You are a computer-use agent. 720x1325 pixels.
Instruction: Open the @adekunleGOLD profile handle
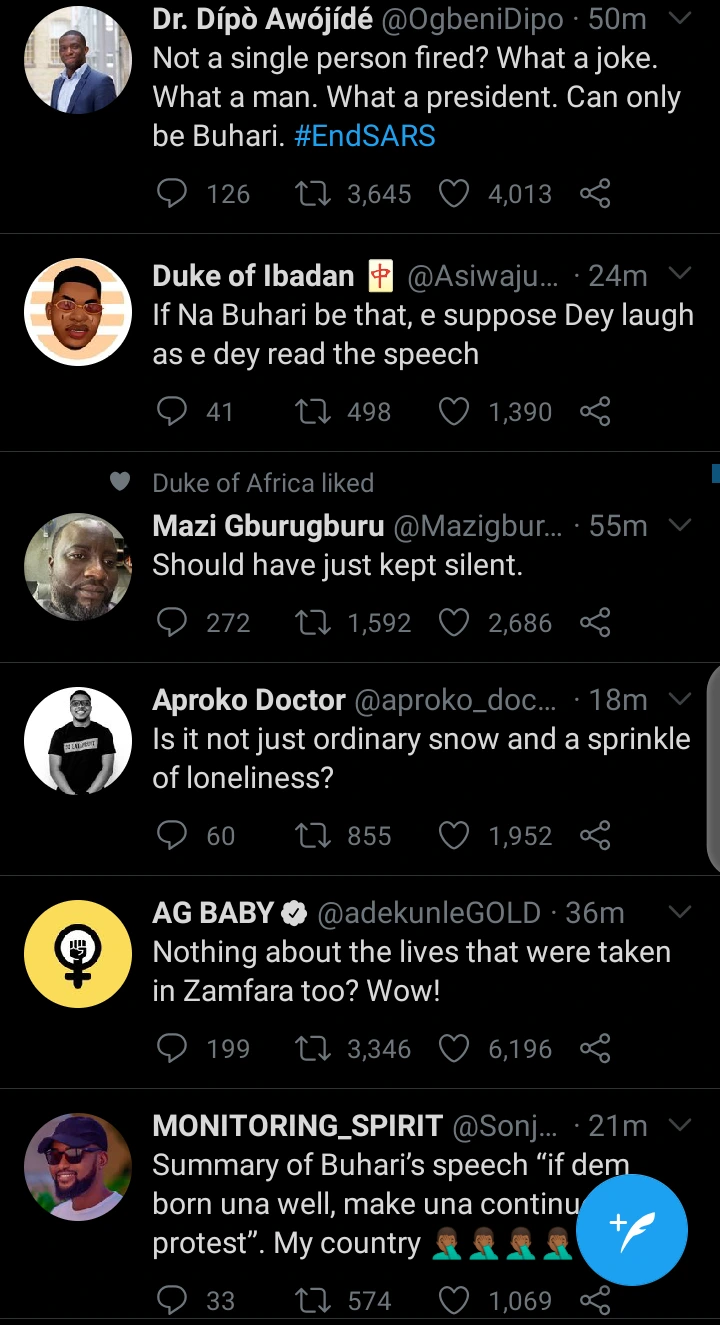[428, 913]
